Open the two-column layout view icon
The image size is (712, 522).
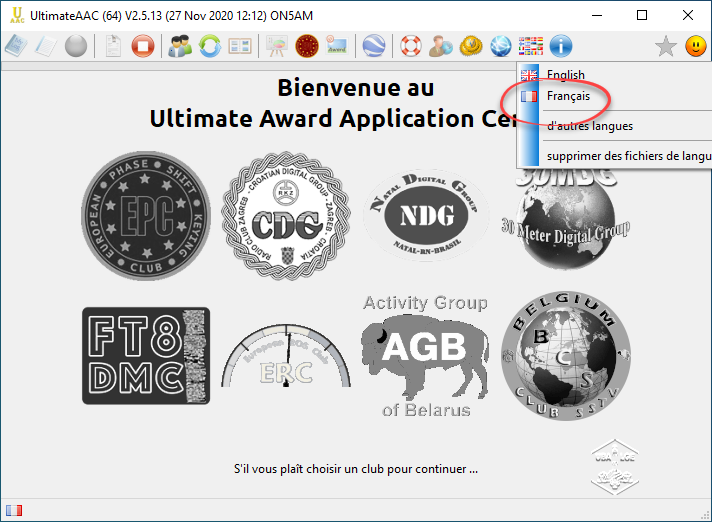[240, 46]
